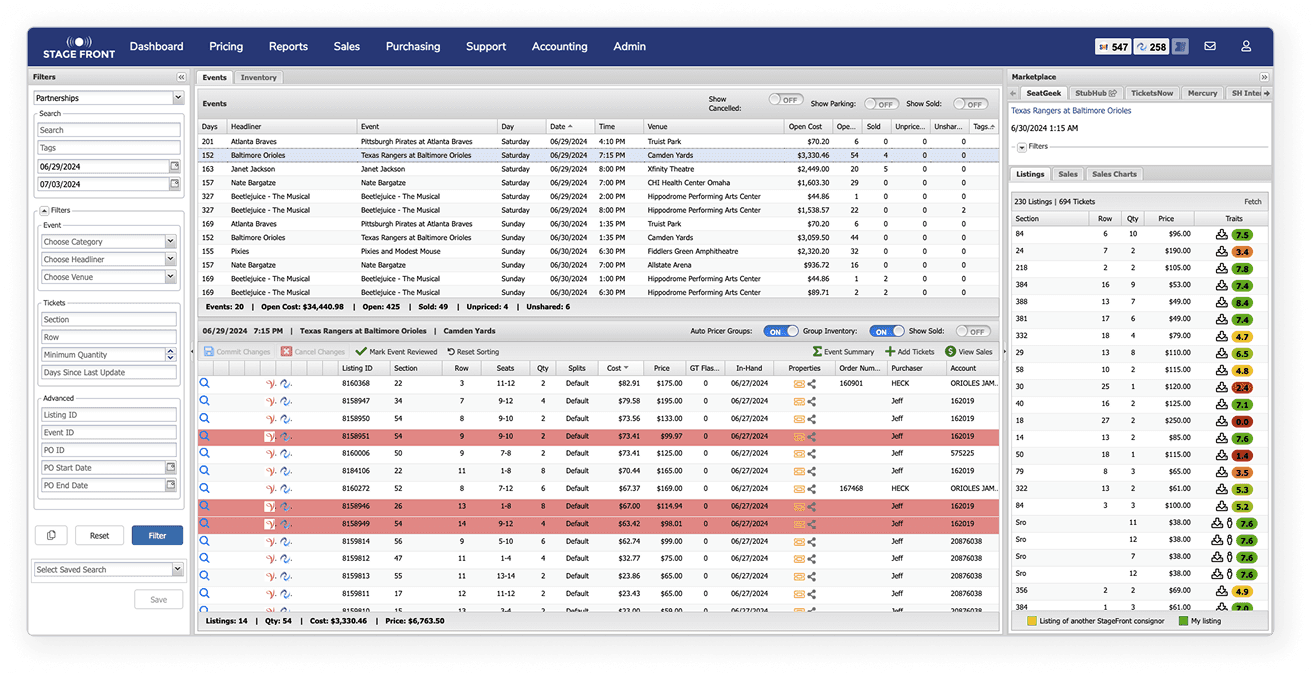Click share icon for listing 8160368
The image size is (1313, 673).
[811, 383]
